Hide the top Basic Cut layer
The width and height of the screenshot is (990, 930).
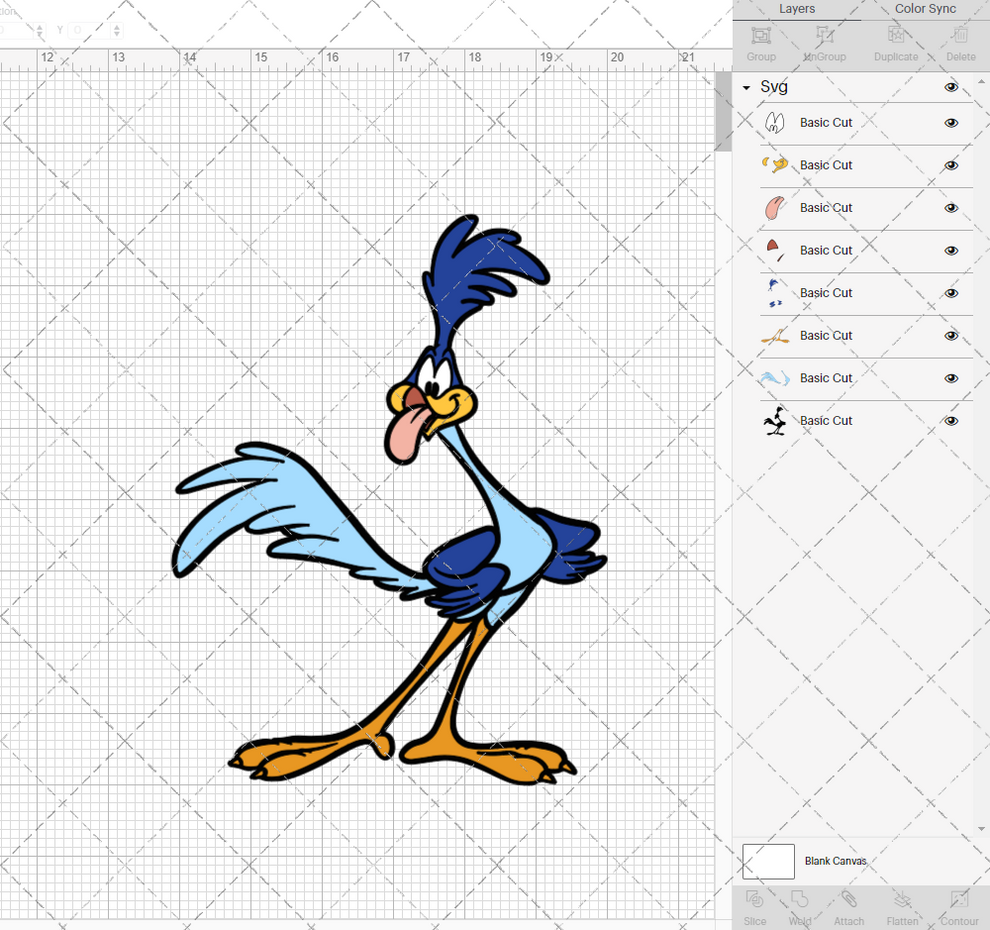951,122
